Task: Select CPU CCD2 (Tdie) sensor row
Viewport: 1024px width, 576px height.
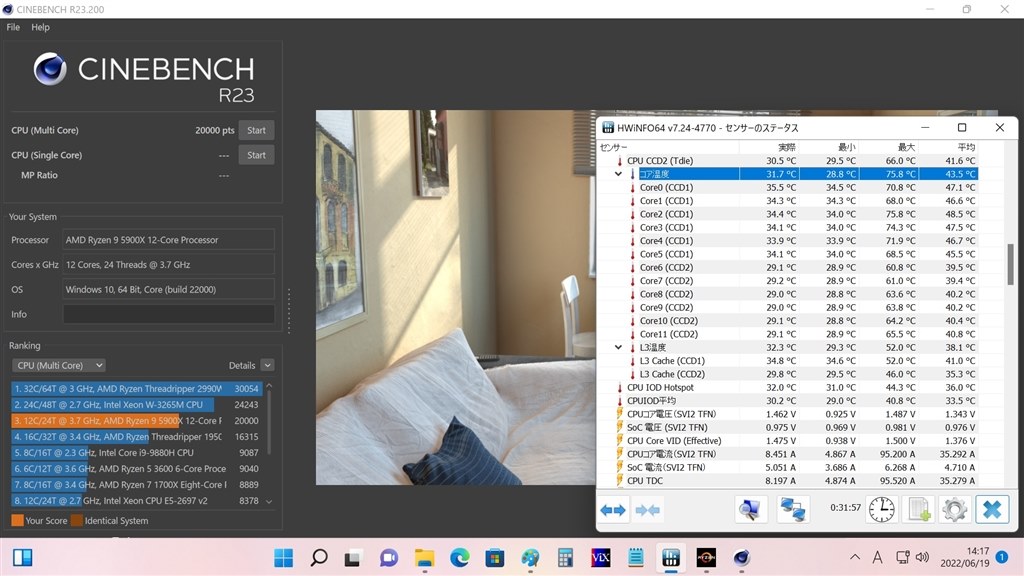Action: point(788,161)
